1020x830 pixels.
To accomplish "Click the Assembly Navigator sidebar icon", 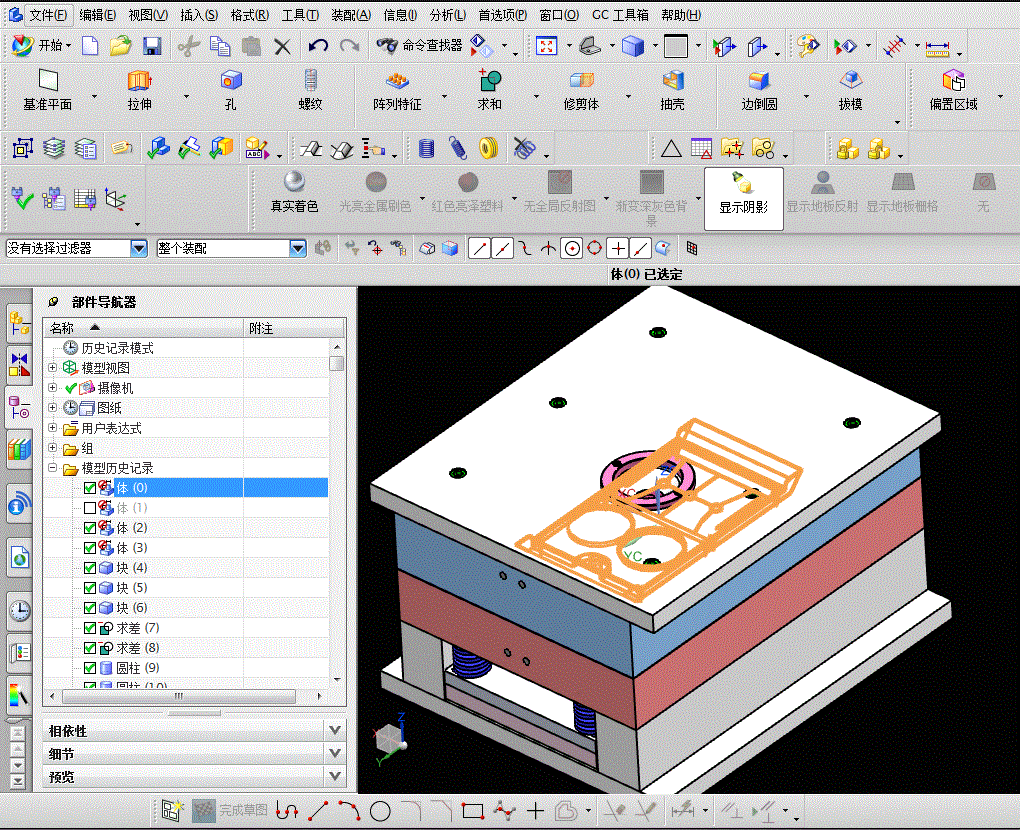I will pyautogui.click(x=20, y=323).
